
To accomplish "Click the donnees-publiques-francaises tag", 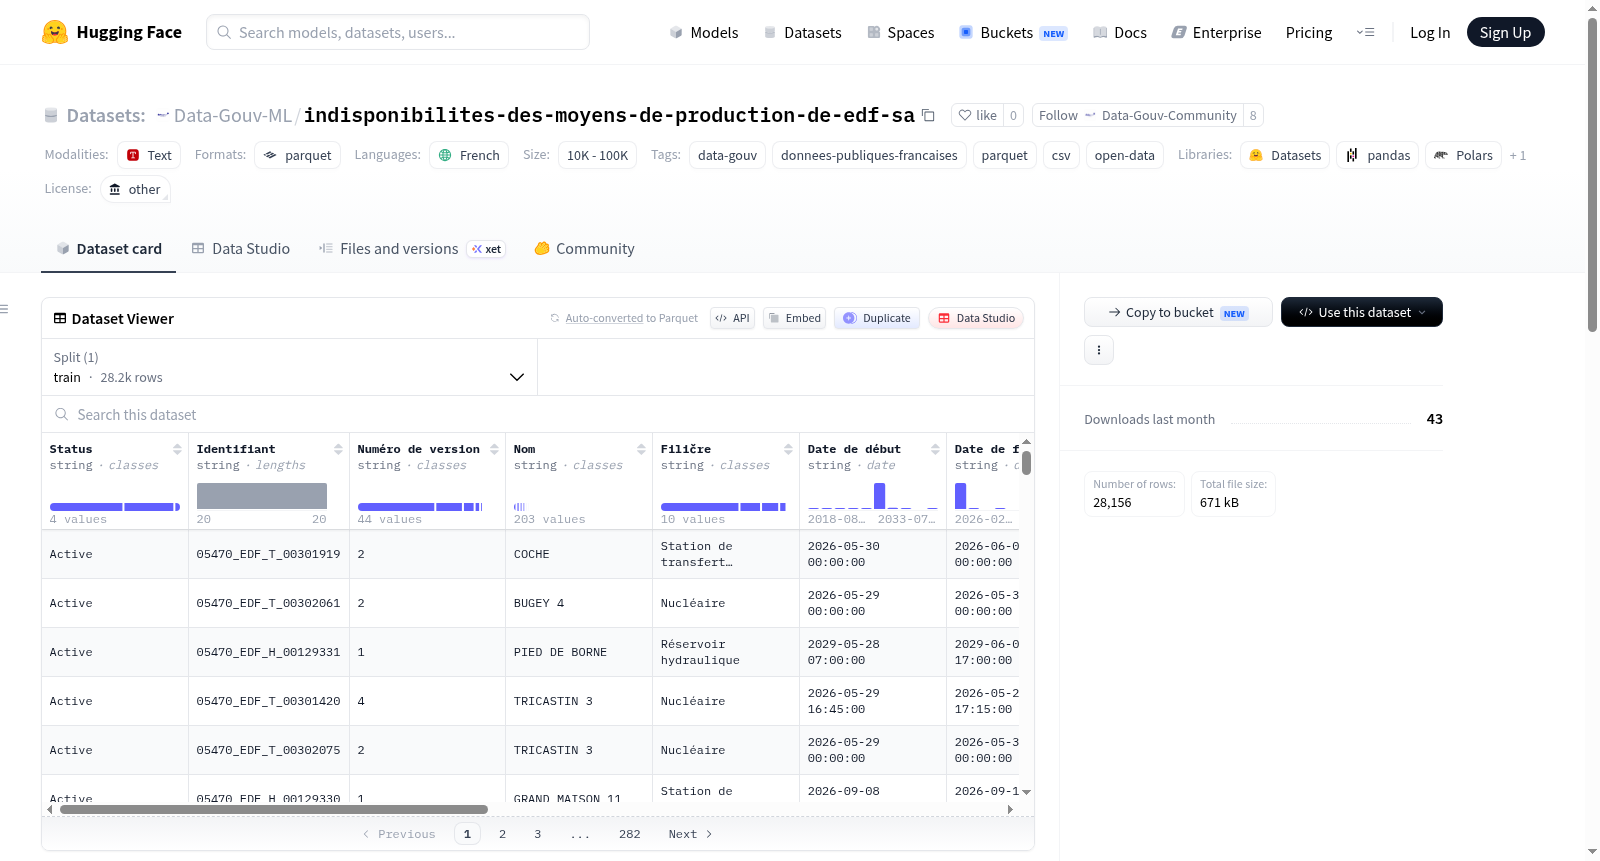I will tap(869, 155).
